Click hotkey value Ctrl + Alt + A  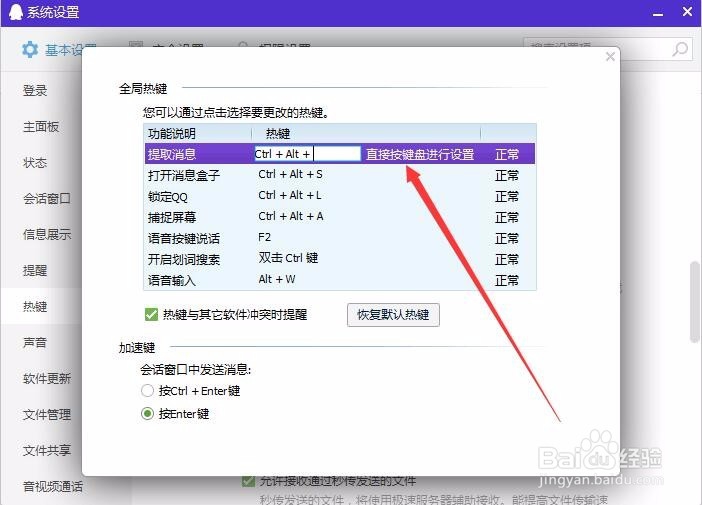[291, 216]
